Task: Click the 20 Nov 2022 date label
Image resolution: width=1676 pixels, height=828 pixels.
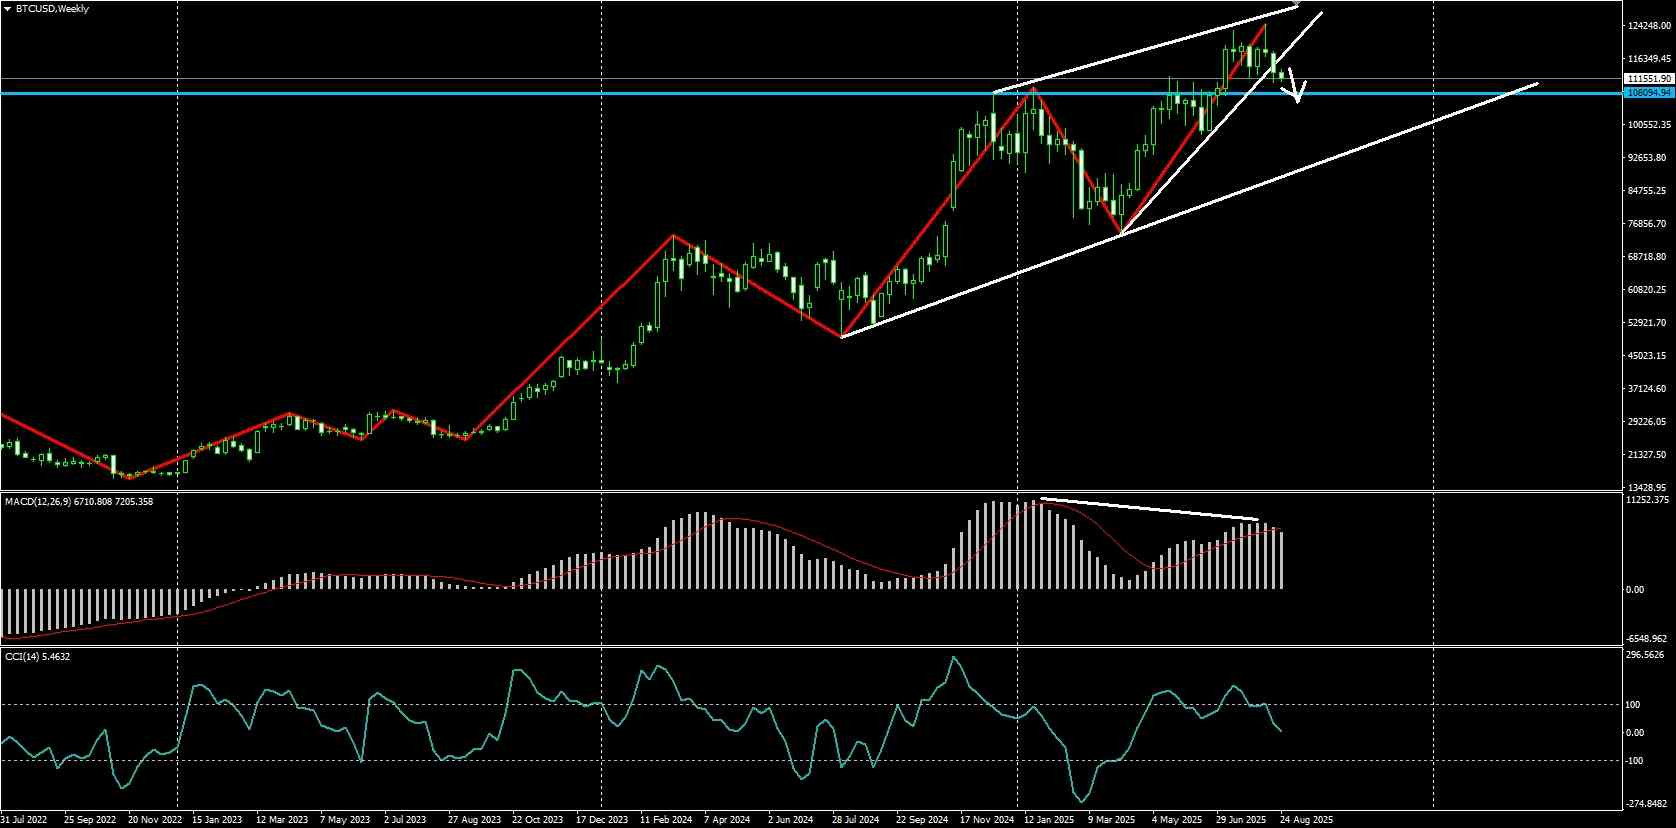Action: click(x=153, y=820)
